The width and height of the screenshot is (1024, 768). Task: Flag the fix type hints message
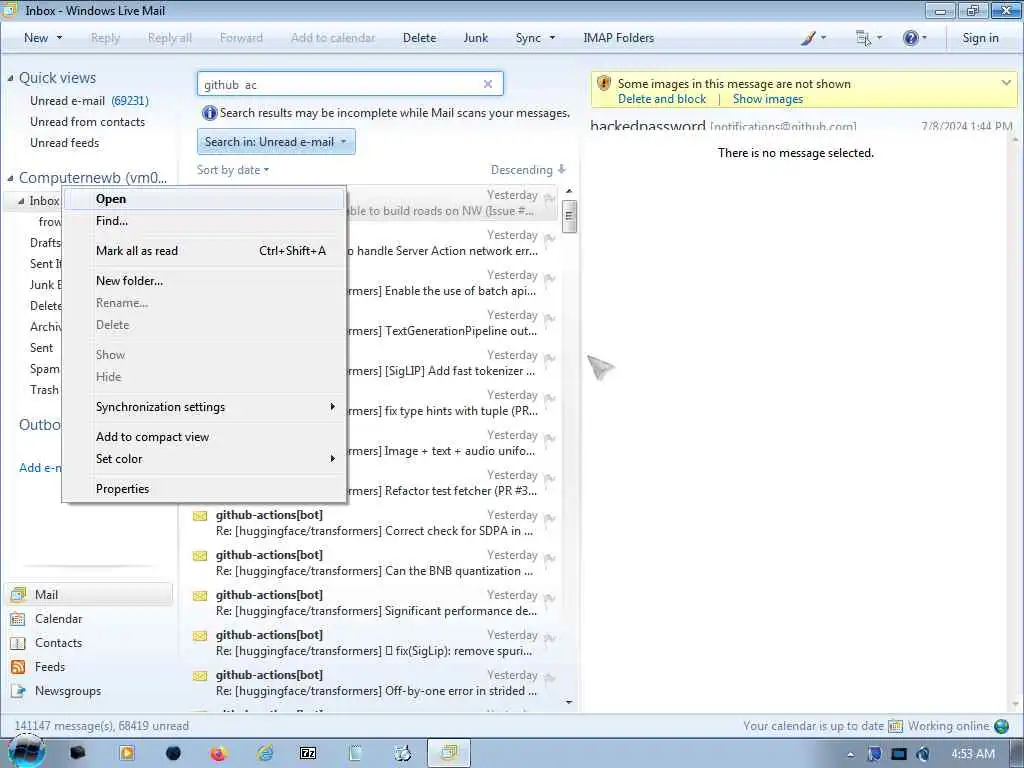tap(549, 399)
